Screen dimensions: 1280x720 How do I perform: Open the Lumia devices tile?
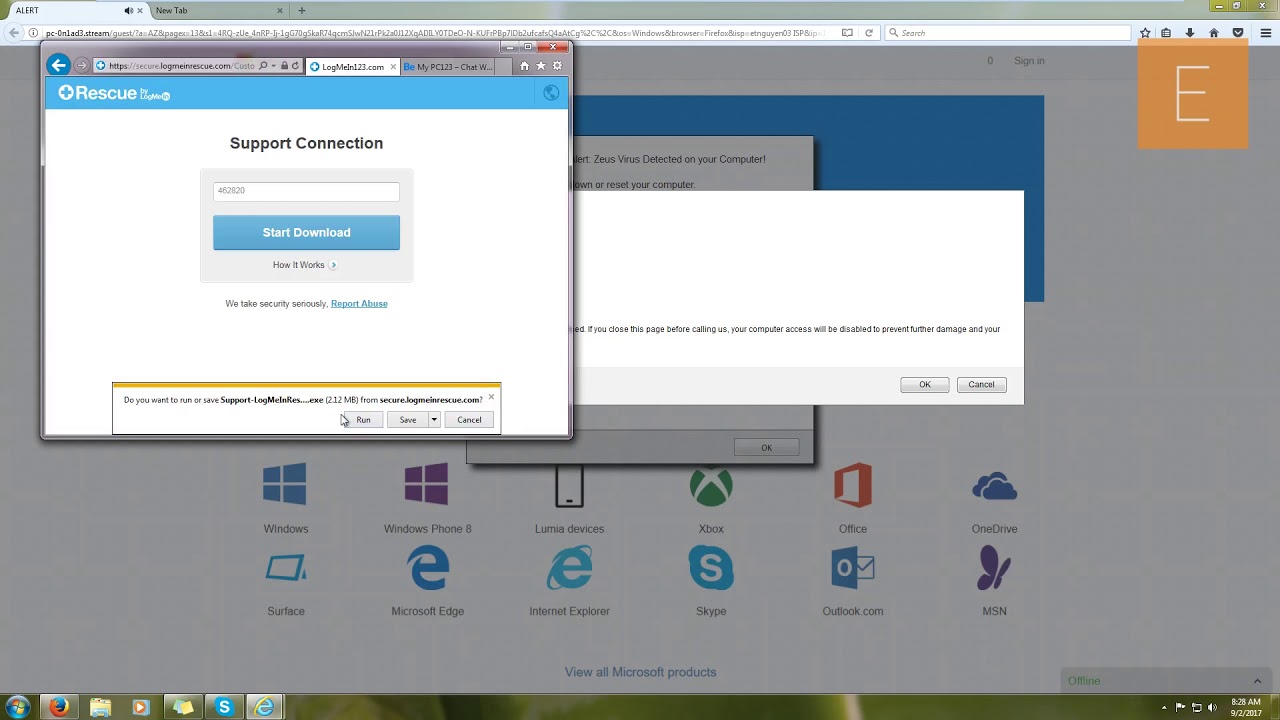click(x=569, y=485)
